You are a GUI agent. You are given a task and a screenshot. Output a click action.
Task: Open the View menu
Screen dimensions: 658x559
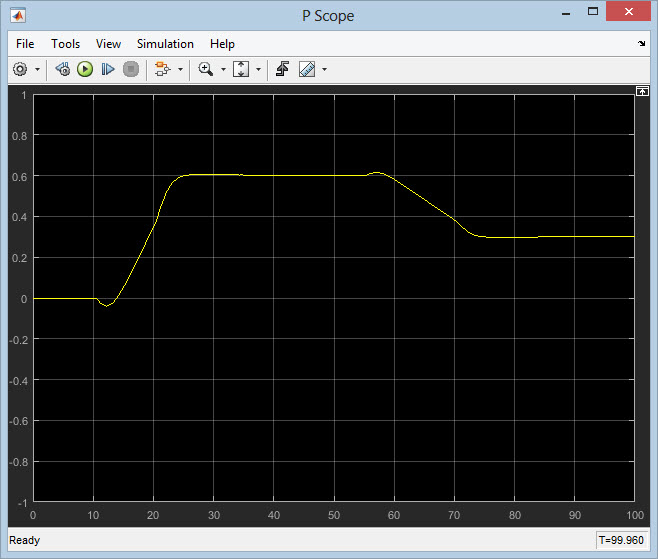[108, 44]
